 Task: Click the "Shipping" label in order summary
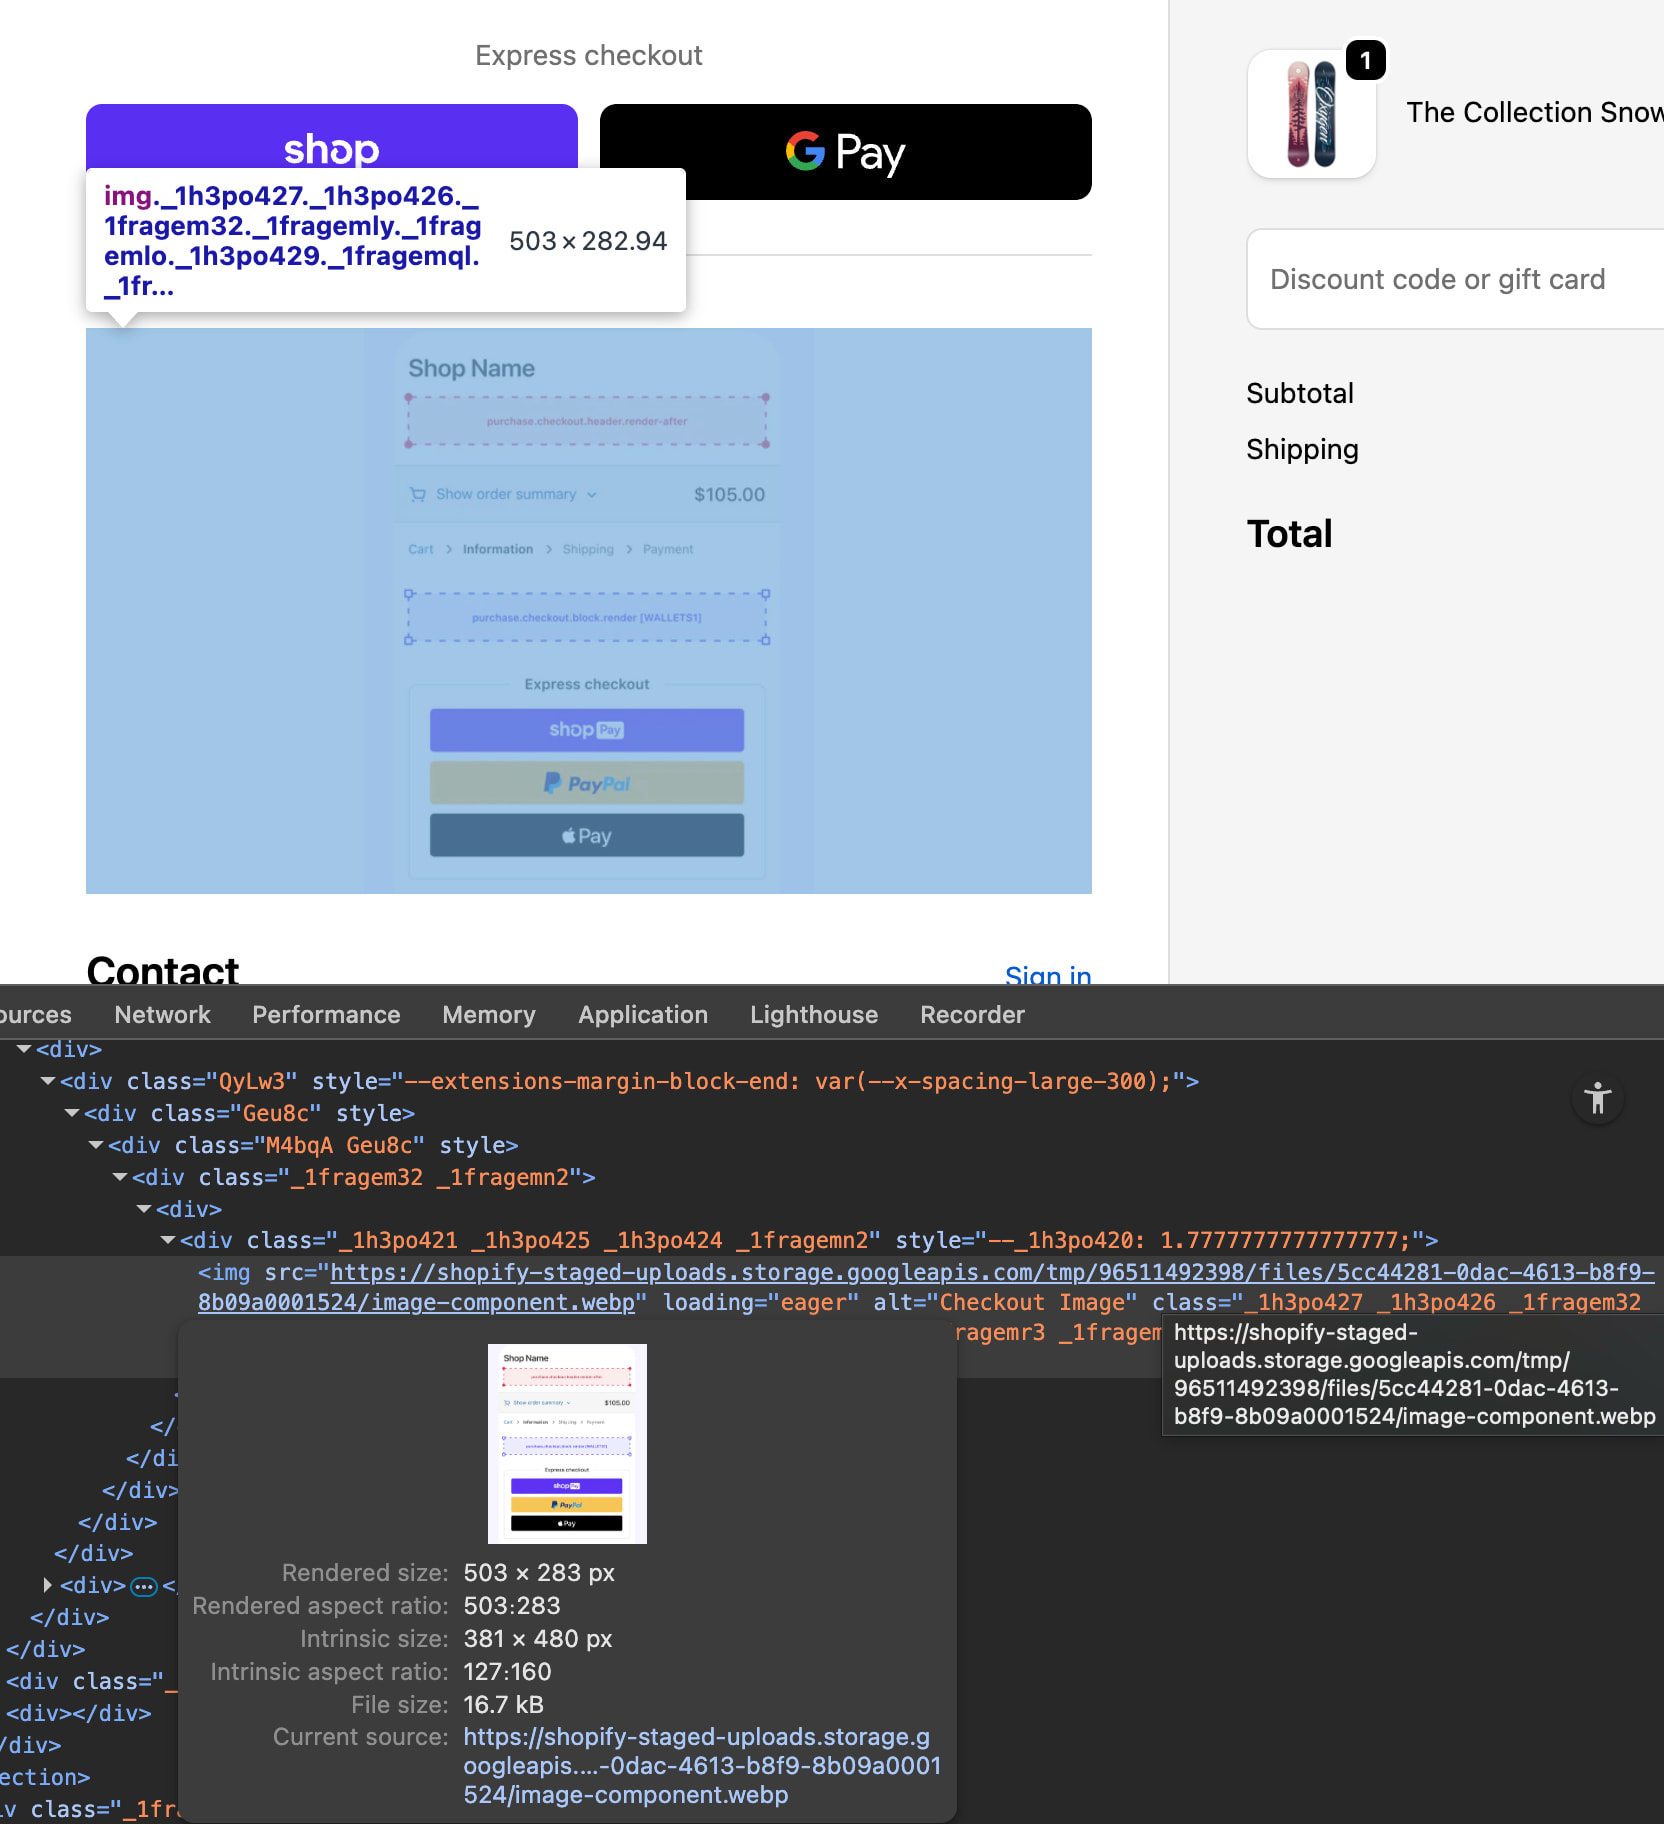pos(1302,450)
